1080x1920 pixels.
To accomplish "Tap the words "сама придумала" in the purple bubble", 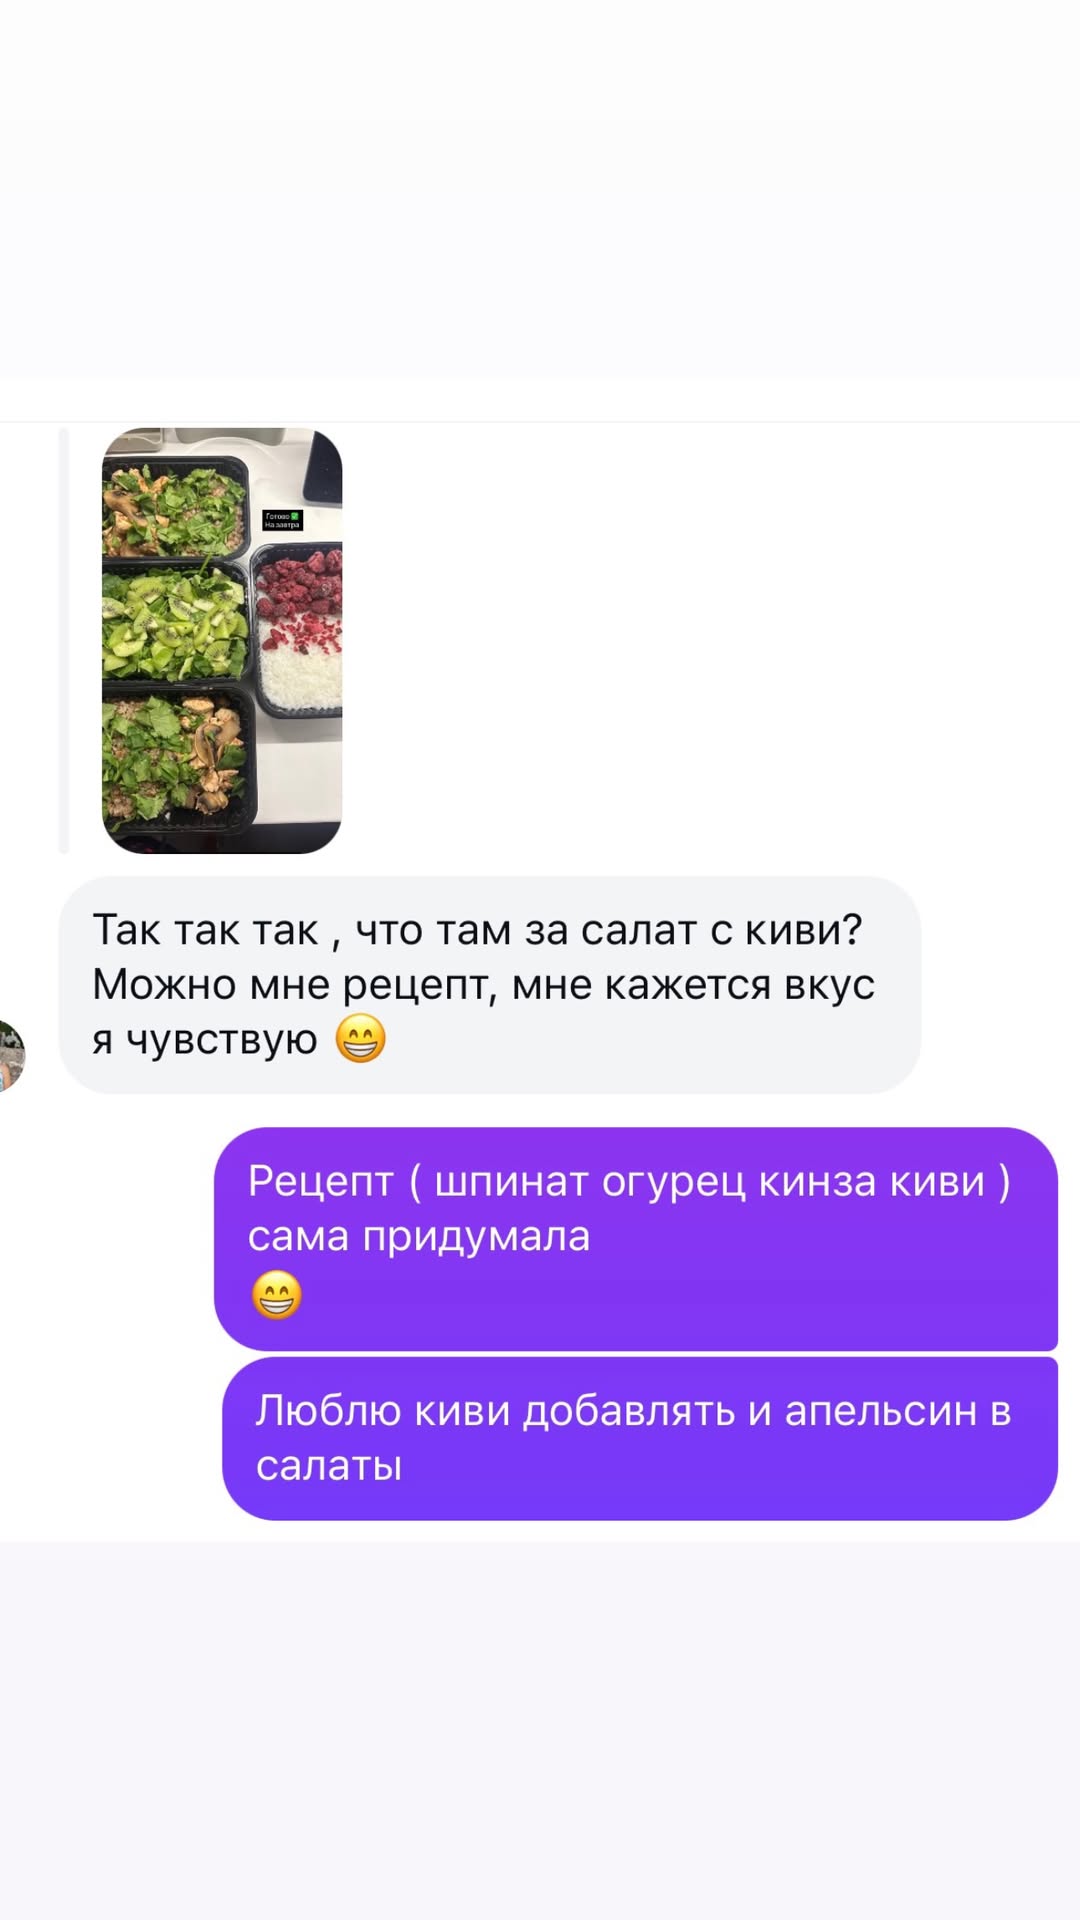I will [419, 1236].
